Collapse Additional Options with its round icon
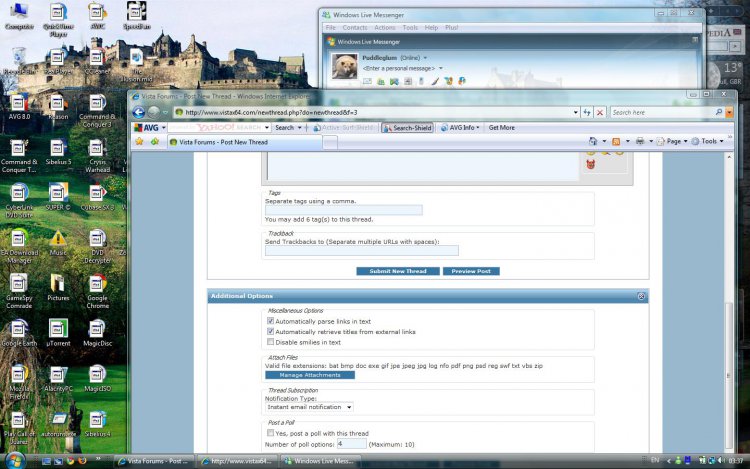This screenshot has height=469, width=750. click(641, 296)
